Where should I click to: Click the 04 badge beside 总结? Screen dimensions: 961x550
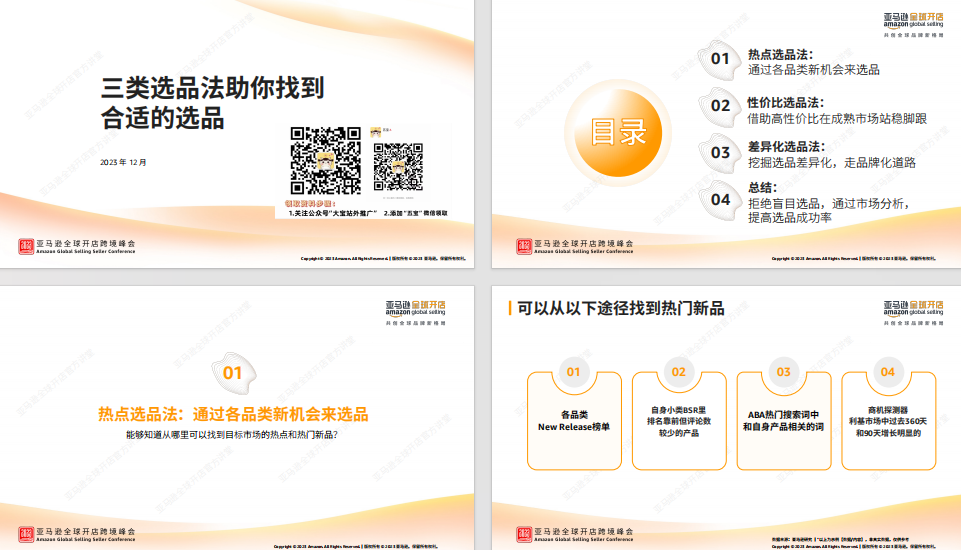point(720,200)
